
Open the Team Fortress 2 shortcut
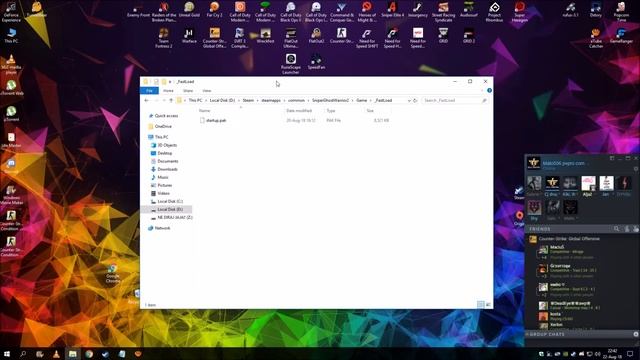tap(164, 38)
